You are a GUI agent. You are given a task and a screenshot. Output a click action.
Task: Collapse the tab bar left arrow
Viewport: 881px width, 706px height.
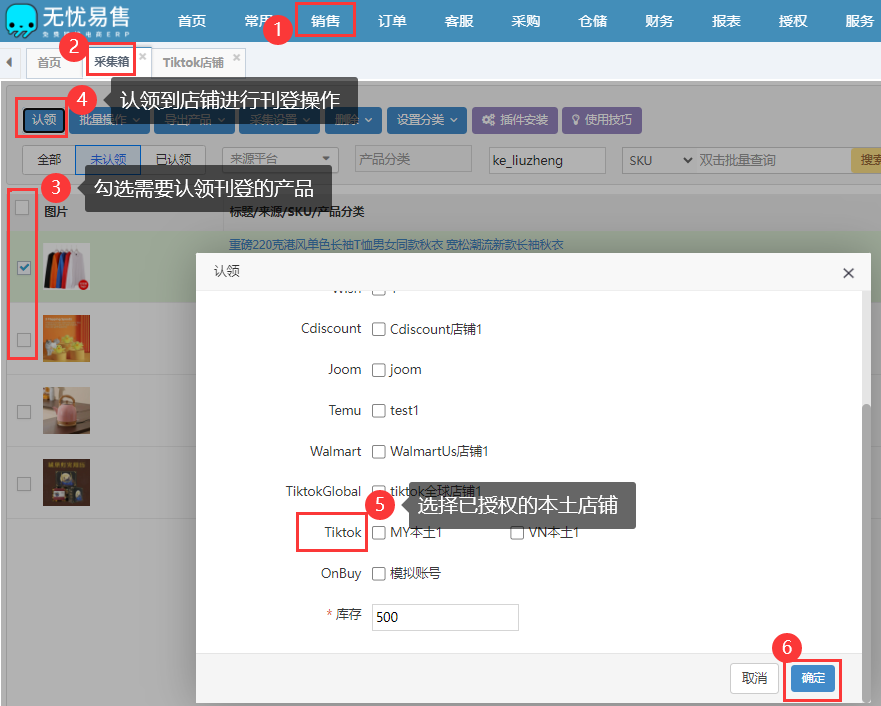[x=9, y=62]
